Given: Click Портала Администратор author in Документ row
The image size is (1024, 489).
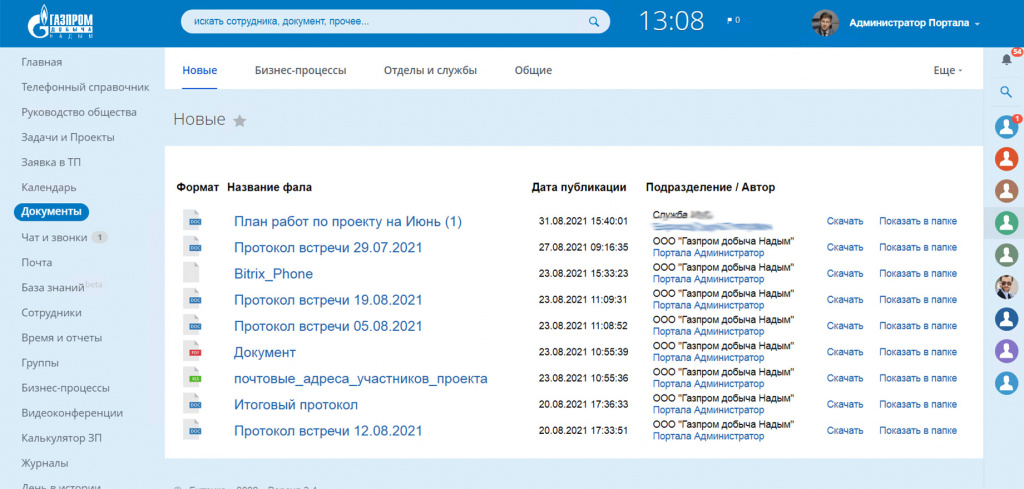Looking at the screenshot, I should point(708,358).
